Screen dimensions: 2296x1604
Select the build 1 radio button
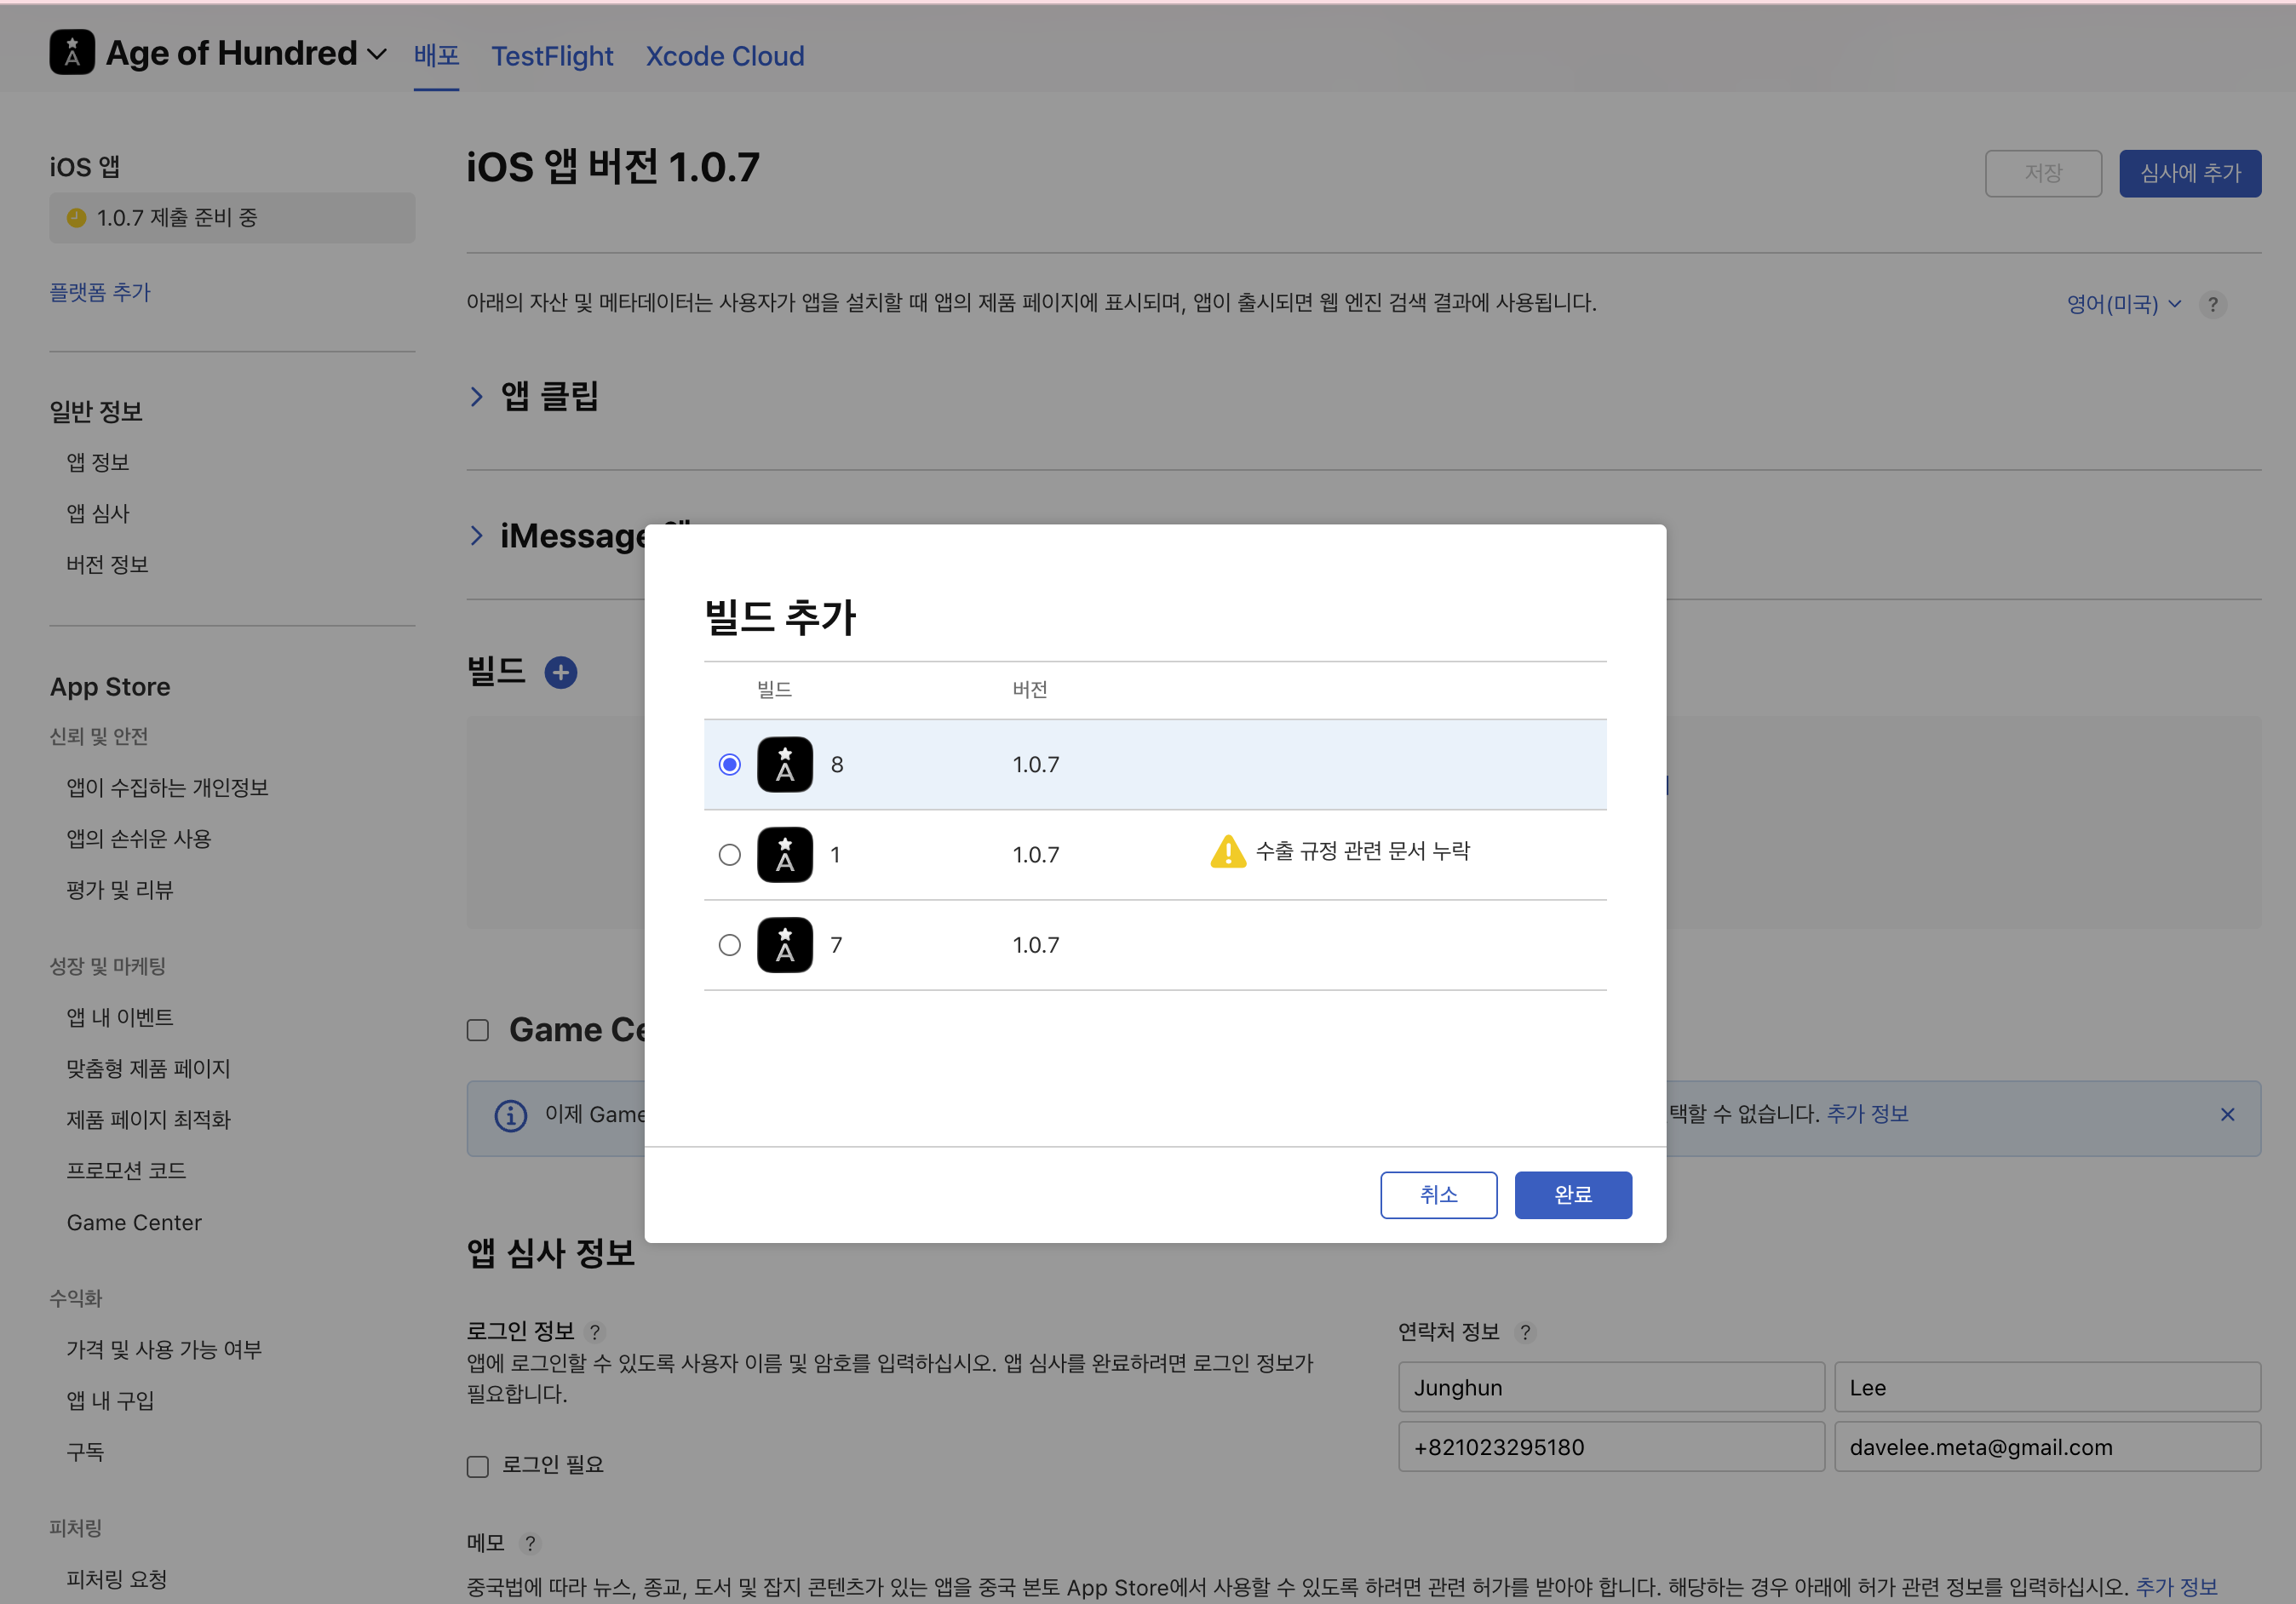(x=730, y=855)
